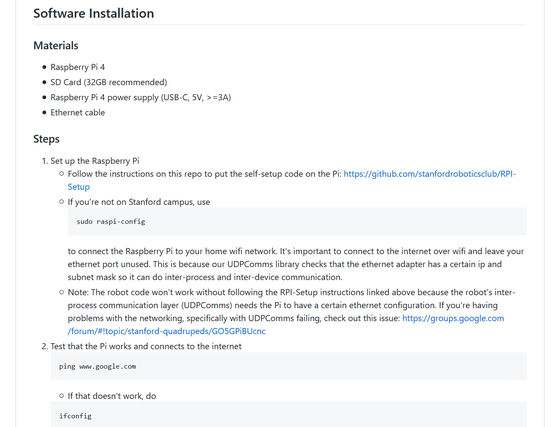Screen dimensions: 560x427
Task: Click the 'Materials' subheading
Action: point(56,46)
